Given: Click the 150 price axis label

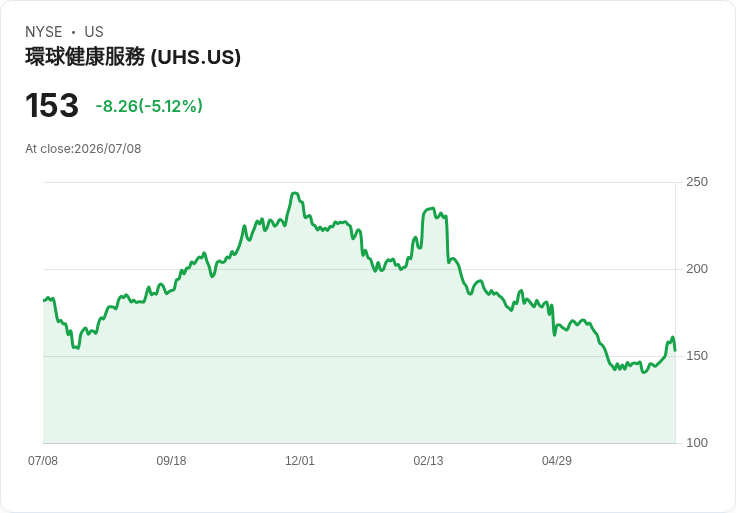Looking at the screenshot, I should [697, 356].
